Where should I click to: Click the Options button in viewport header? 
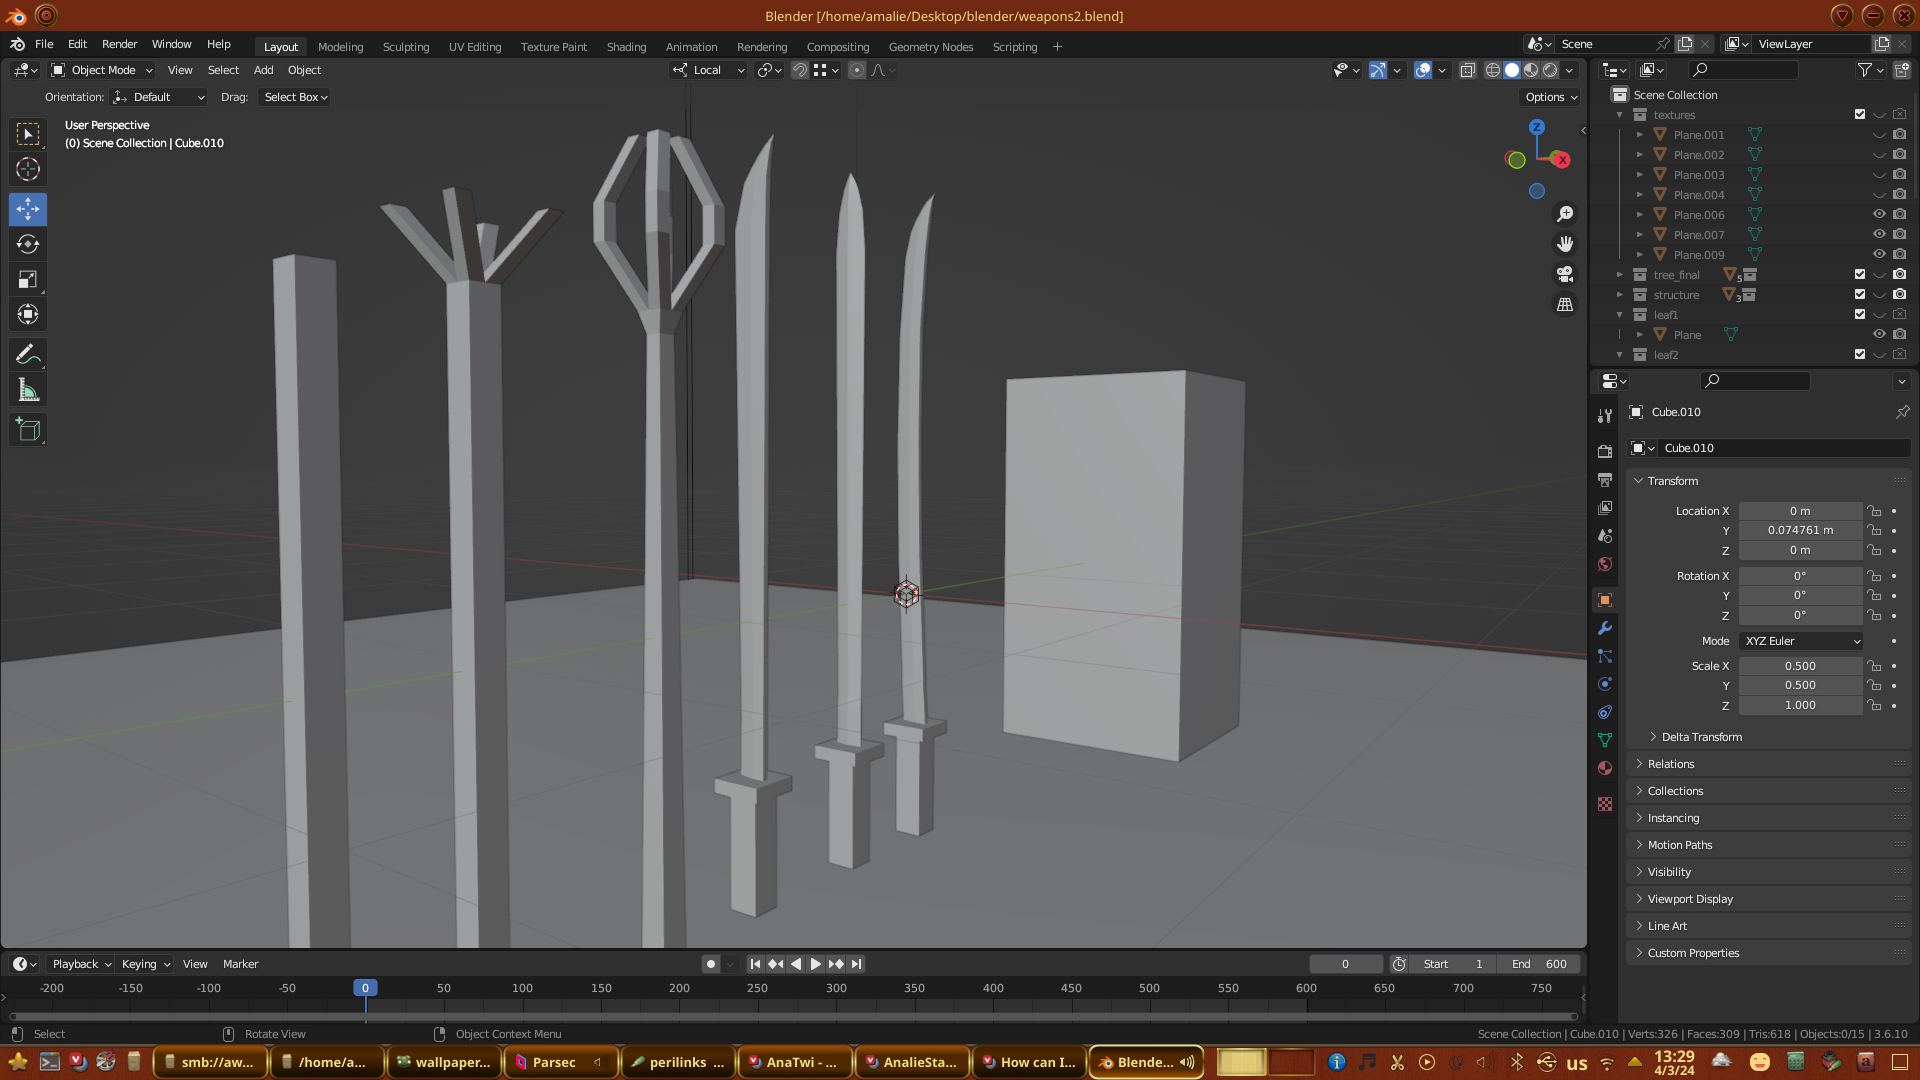pyautogui.click(x=1551, y=97)
